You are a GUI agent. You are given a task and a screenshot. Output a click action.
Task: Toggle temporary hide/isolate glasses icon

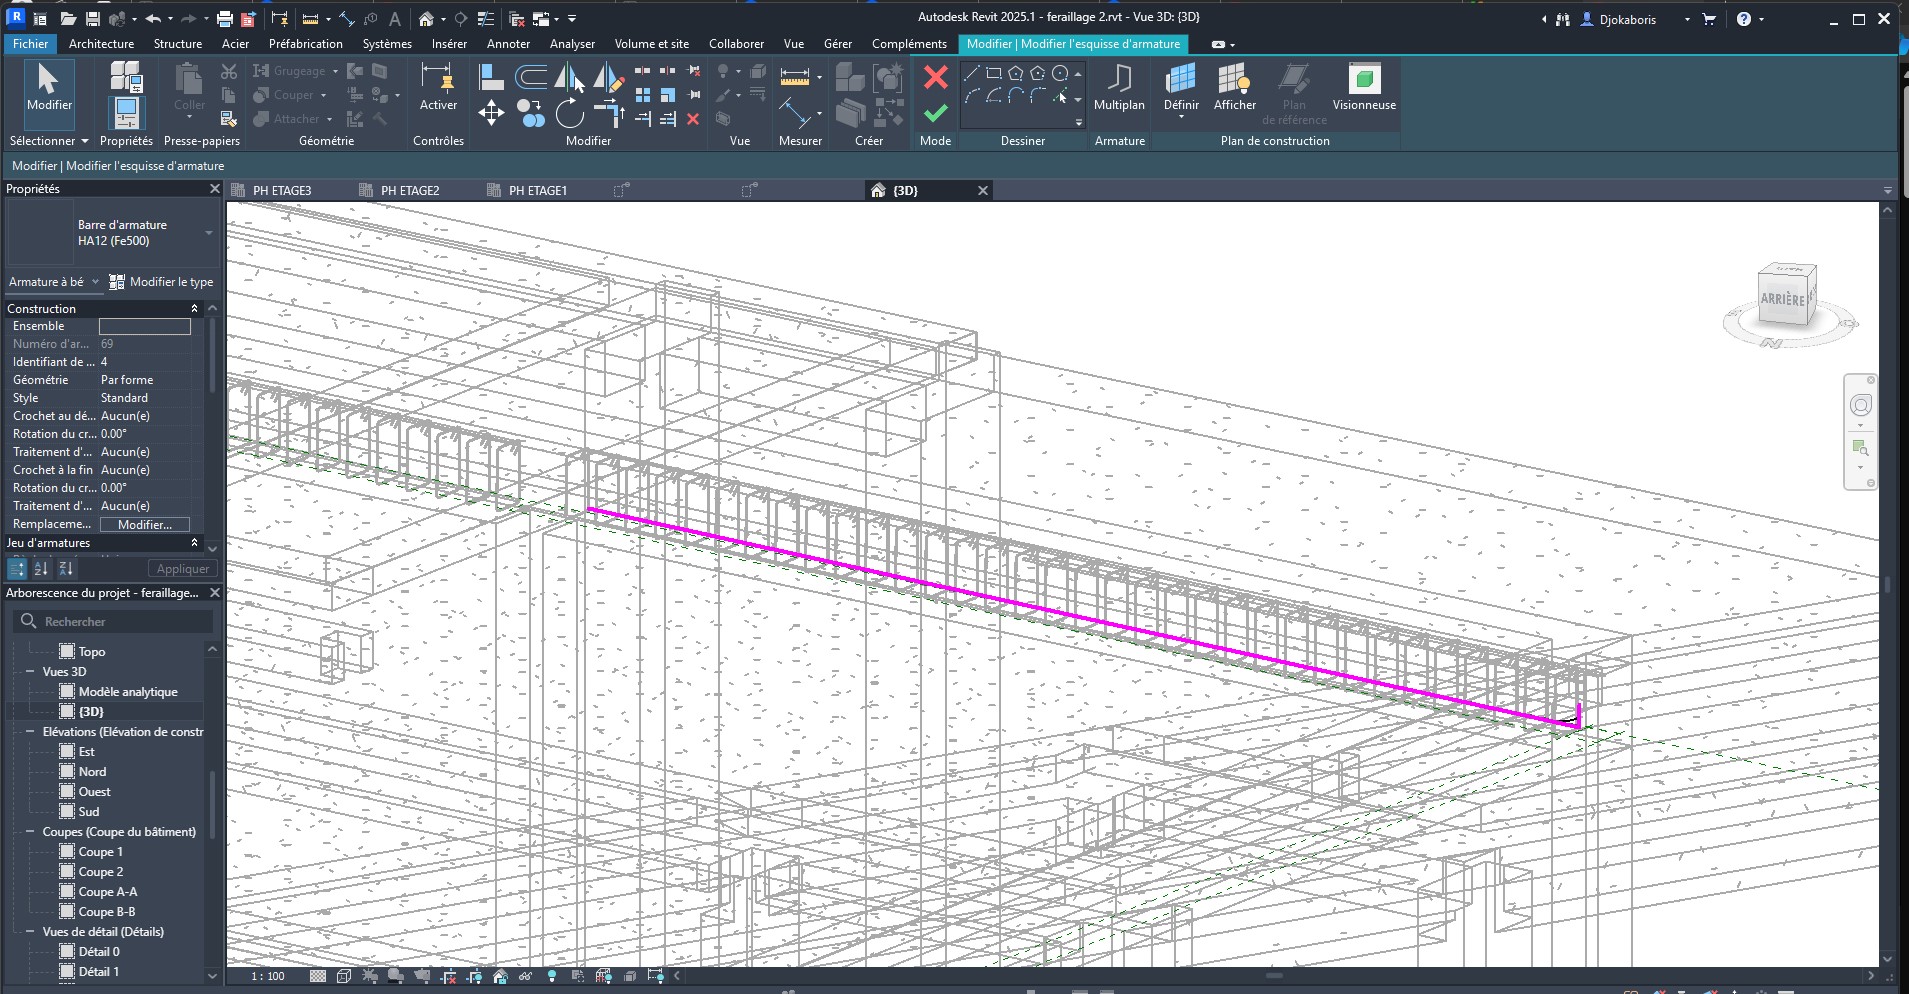tap(526, 976)
